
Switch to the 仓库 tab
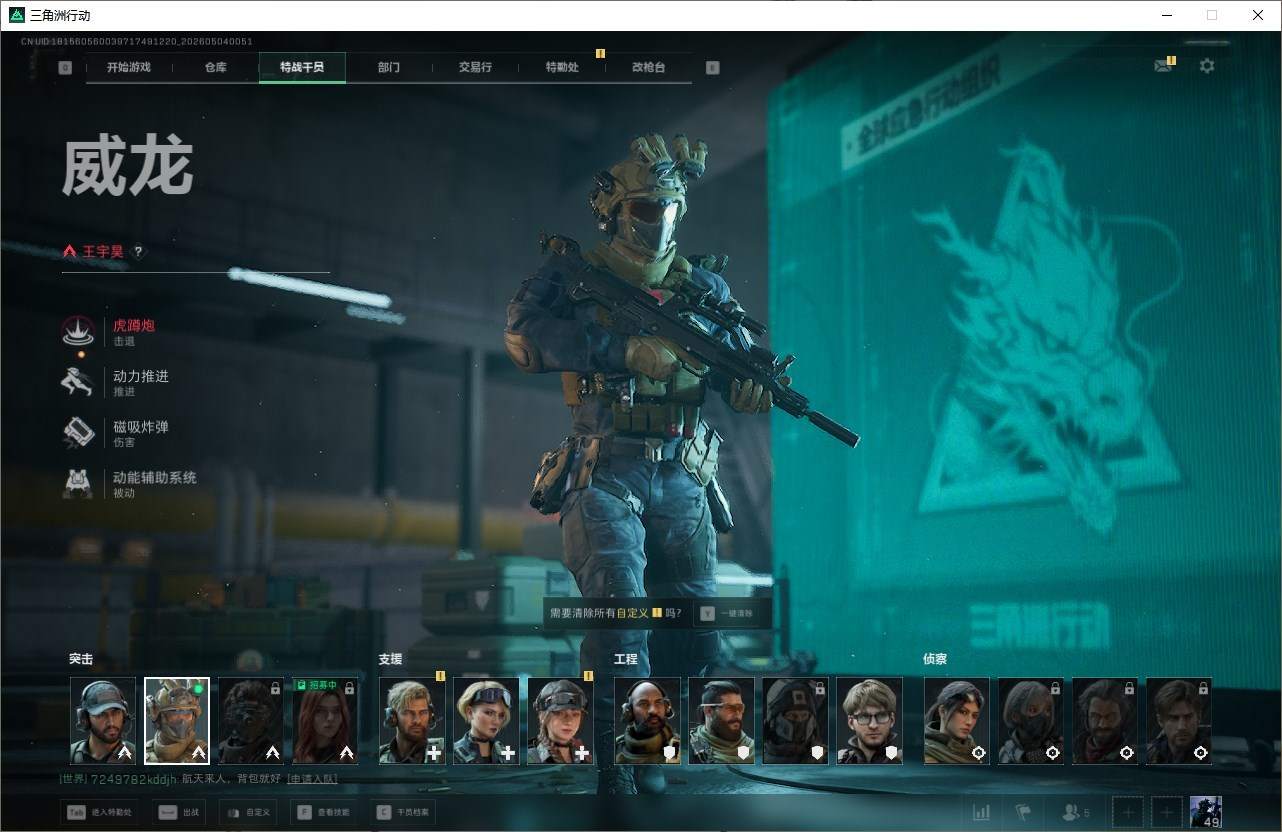[x=215, y=67]
